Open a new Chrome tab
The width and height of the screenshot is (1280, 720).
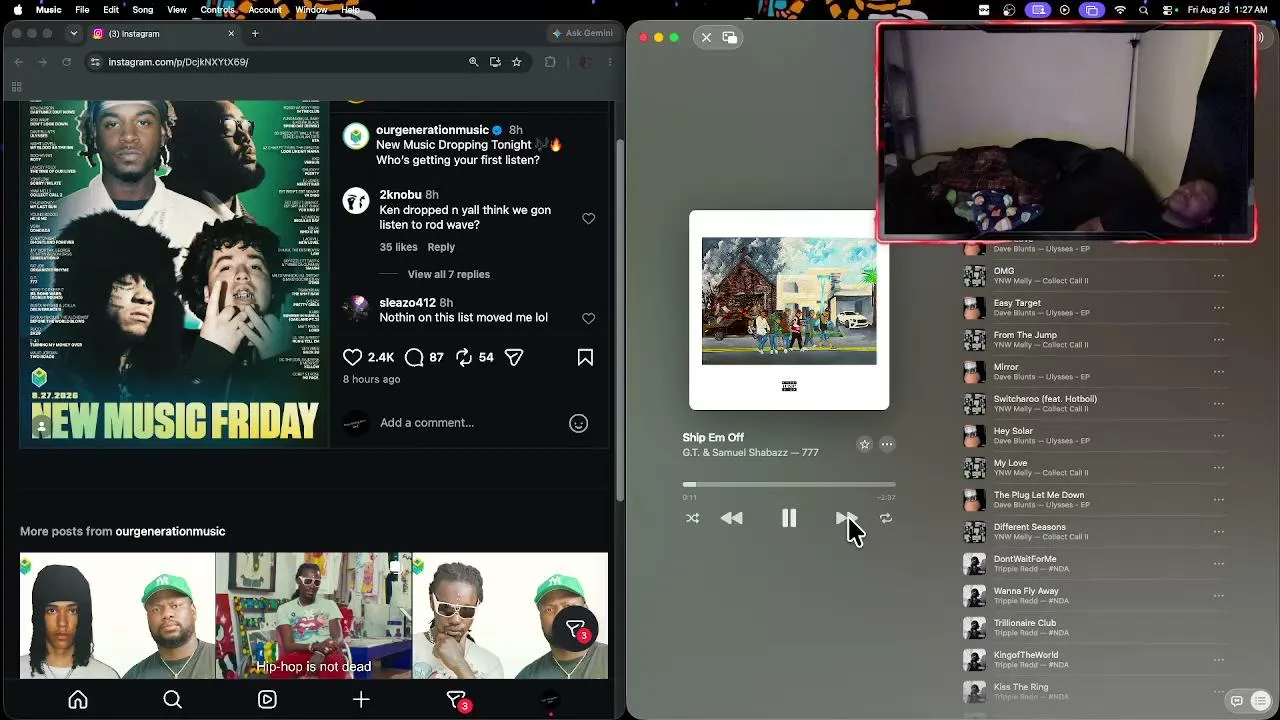coord(255,33)
